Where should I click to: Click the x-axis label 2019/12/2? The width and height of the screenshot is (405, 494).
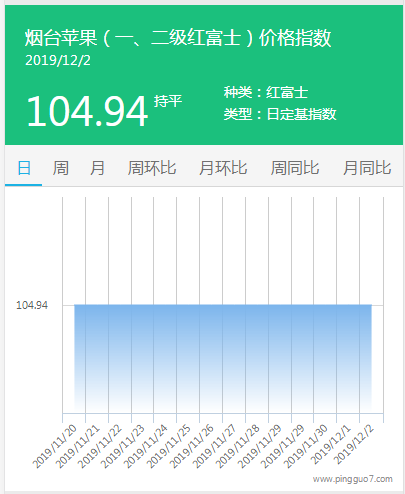354,445
